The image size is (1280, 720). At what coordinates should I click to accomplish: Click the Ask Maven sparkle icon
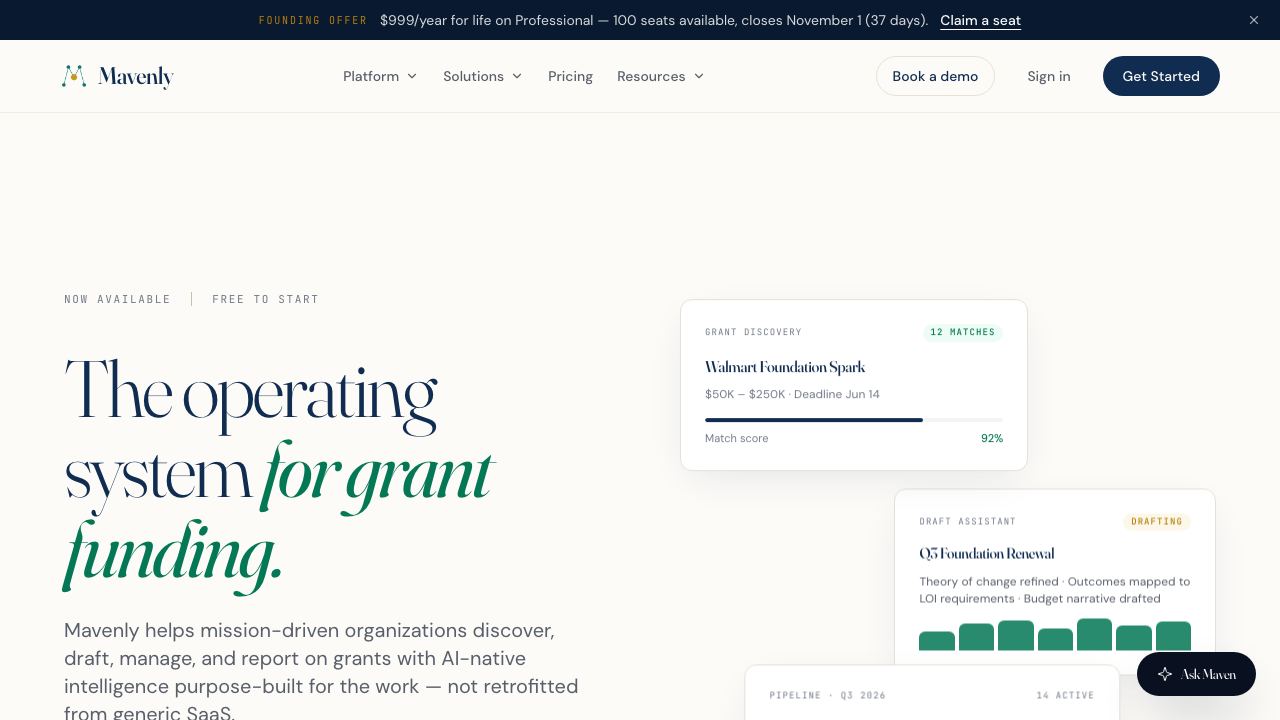click(1165, 674)
